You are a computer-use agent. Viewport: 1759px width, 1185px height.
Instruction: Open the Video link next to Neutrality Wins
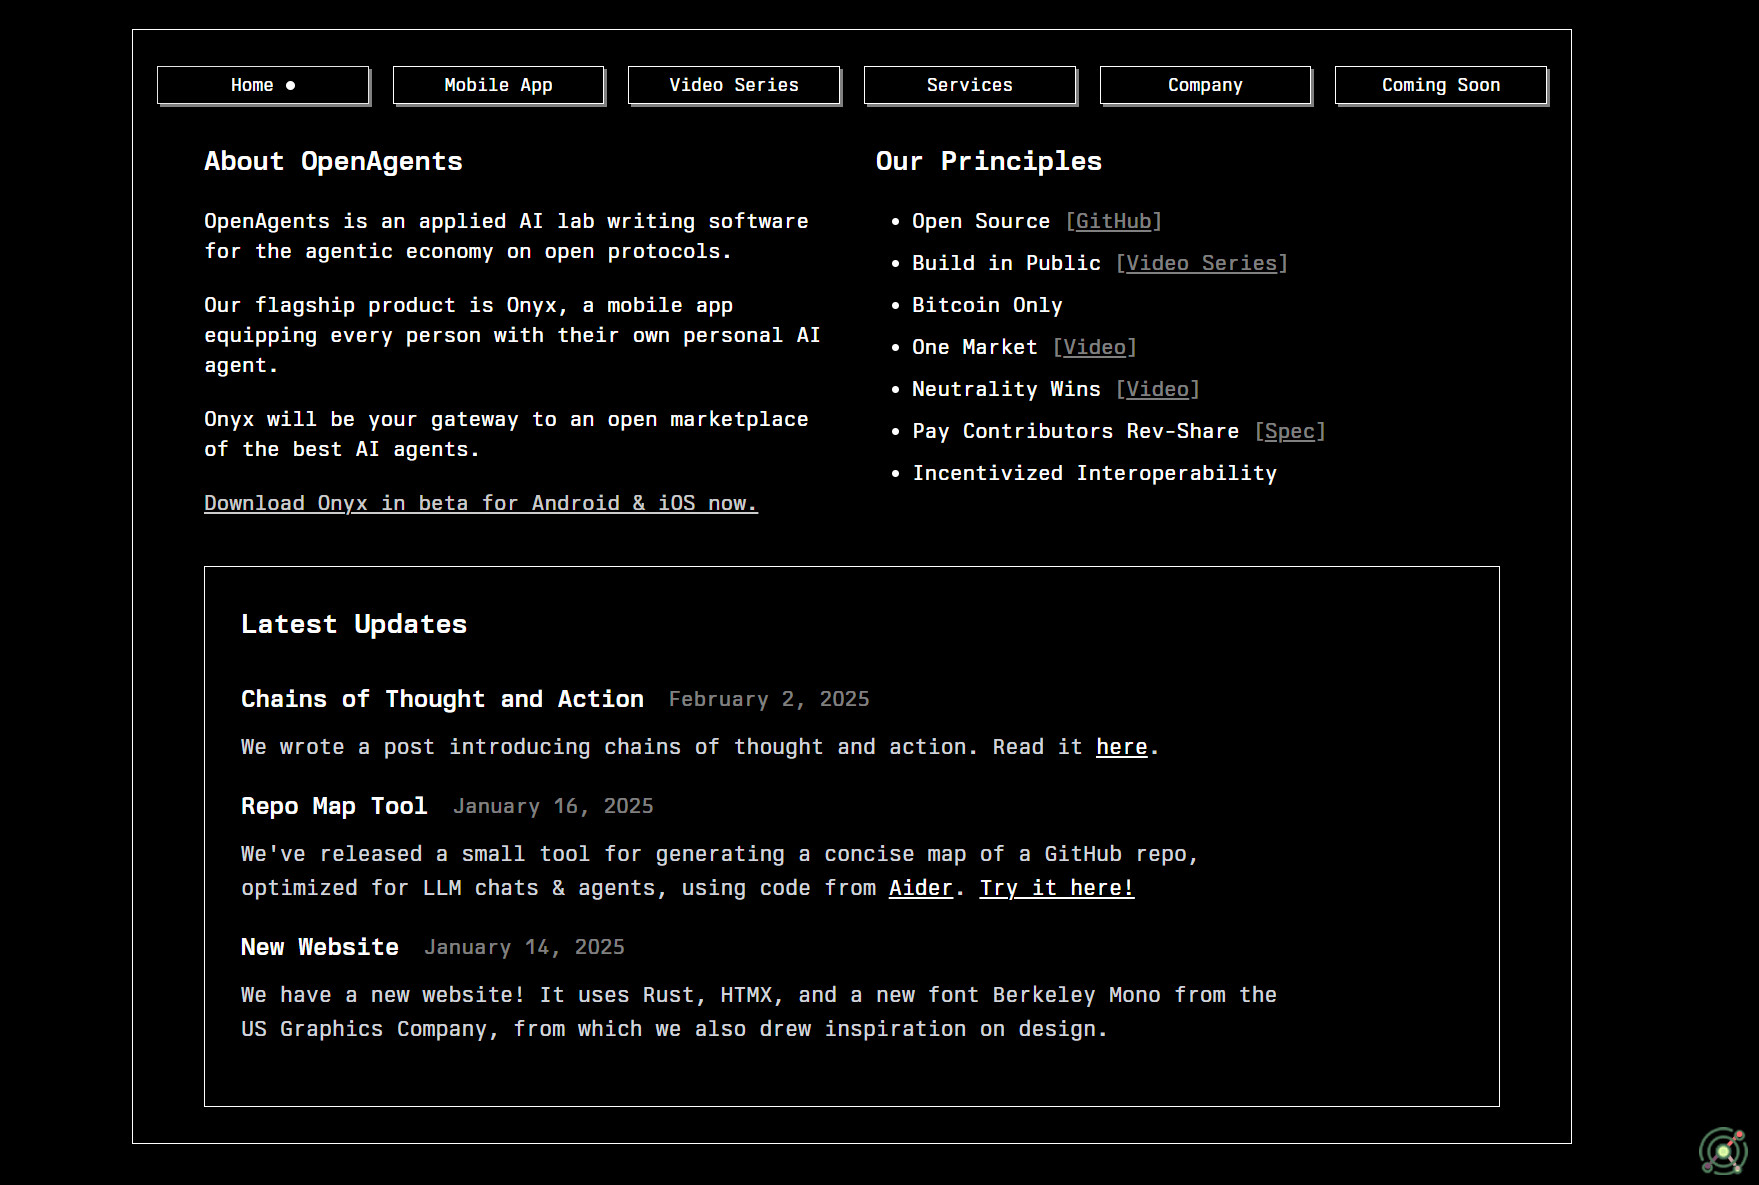(x=1157, y=389)
